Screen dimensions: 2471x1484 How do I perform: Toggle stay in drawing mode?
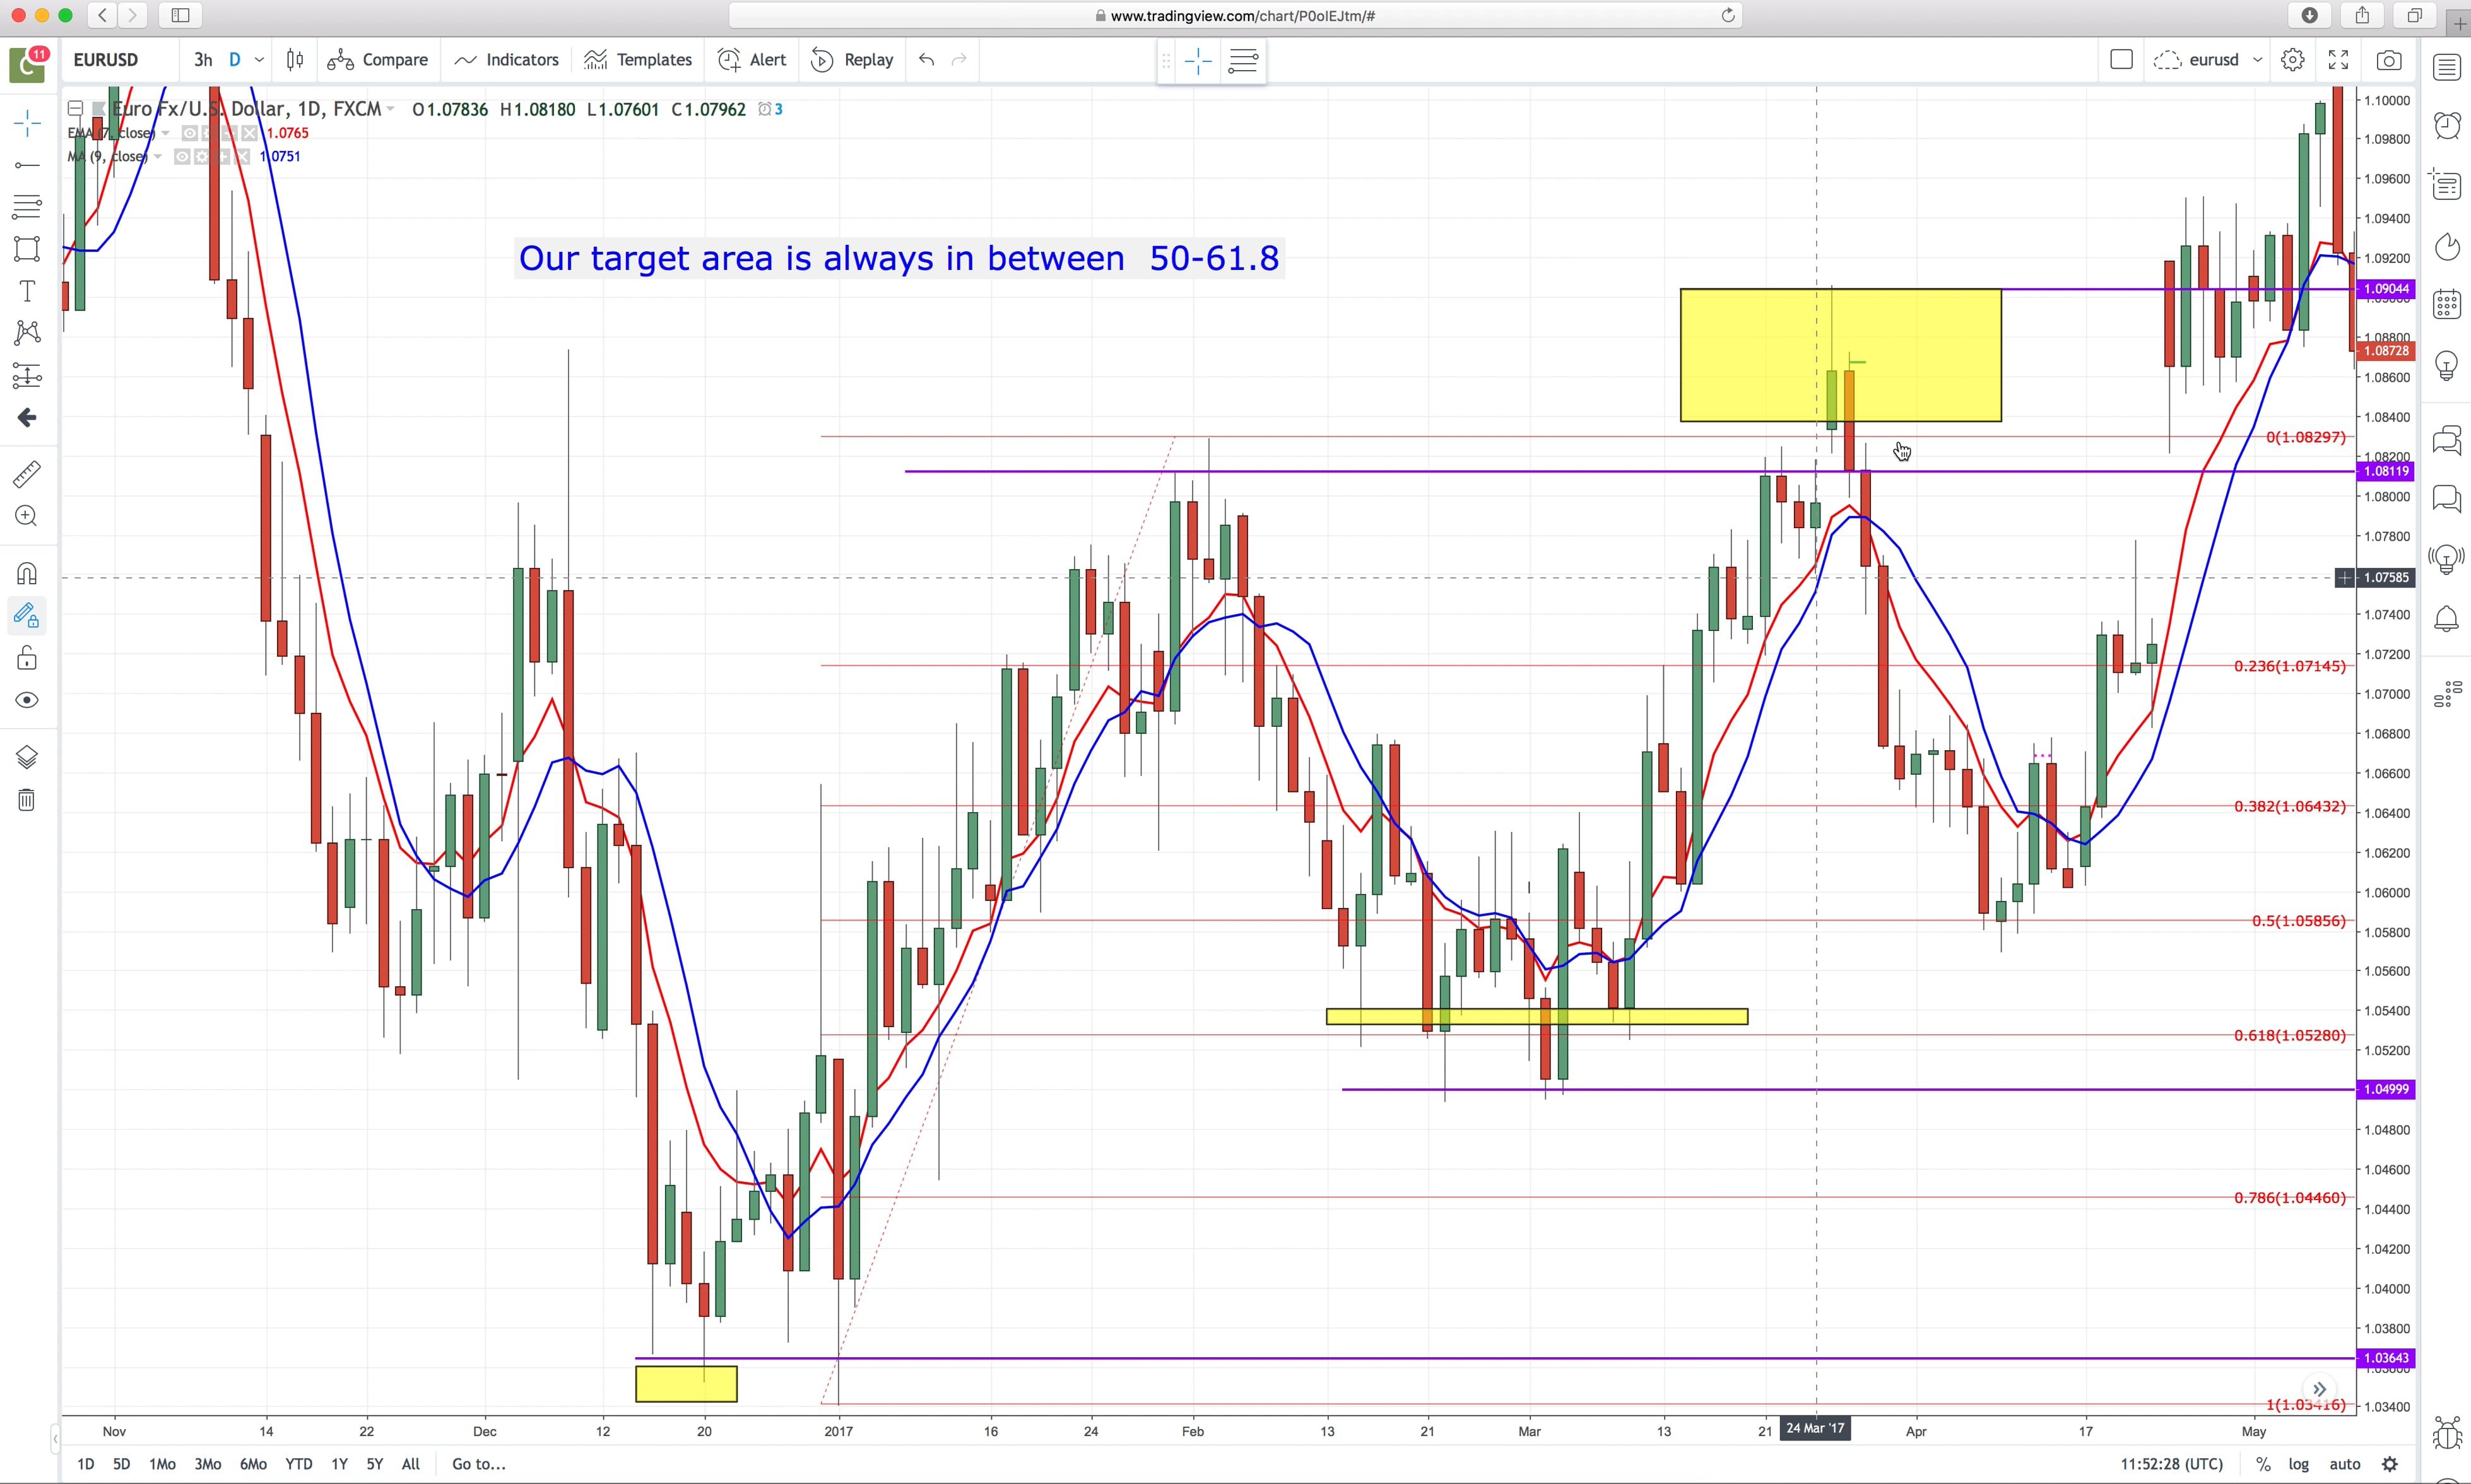point(27,616)
